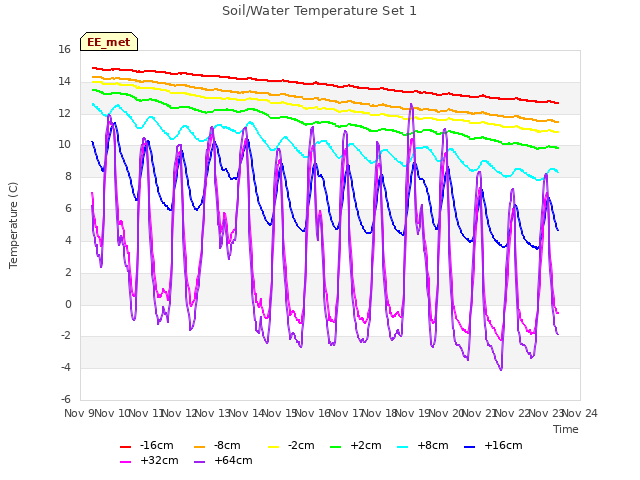Select the +16cm legend label

coord(503,445)
